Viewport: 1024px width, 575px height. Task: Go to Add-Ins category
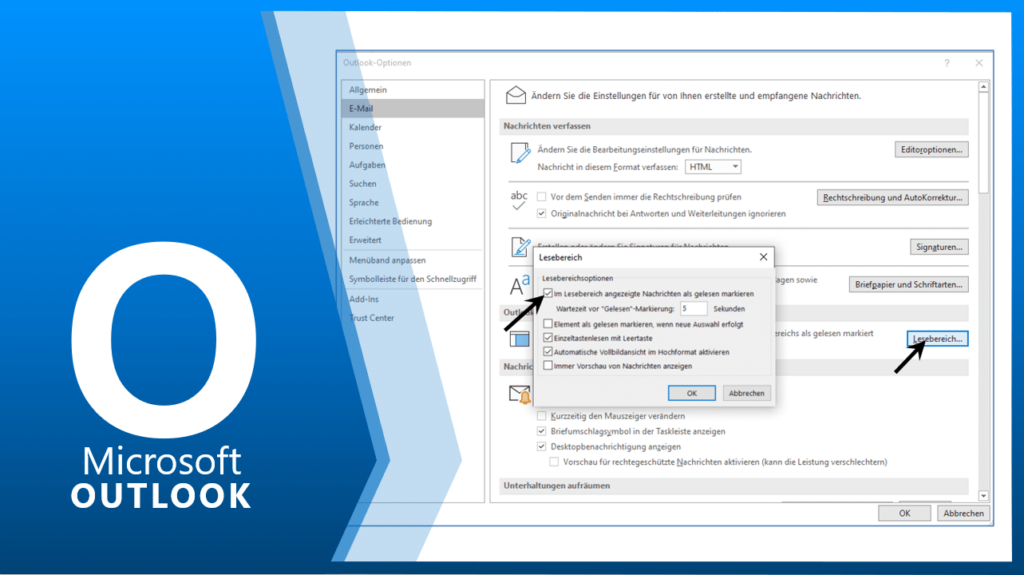pyautogui.click(x=364, y=299)
